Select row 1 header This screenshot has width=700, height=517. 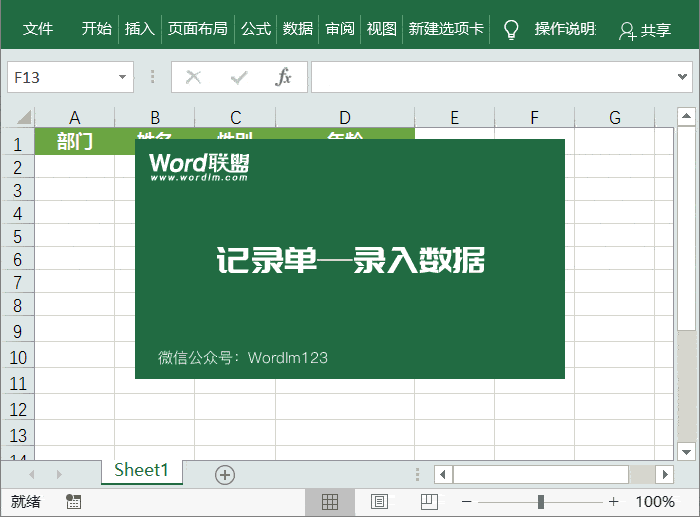(17, 144)
